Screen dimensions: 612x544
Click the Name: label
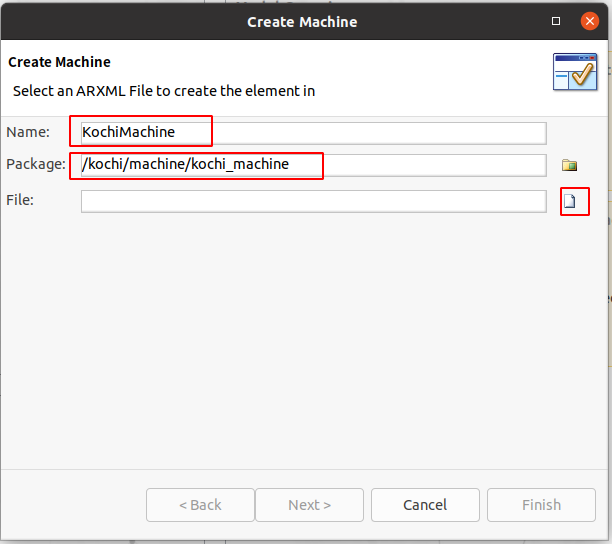(x=28, y=132)
